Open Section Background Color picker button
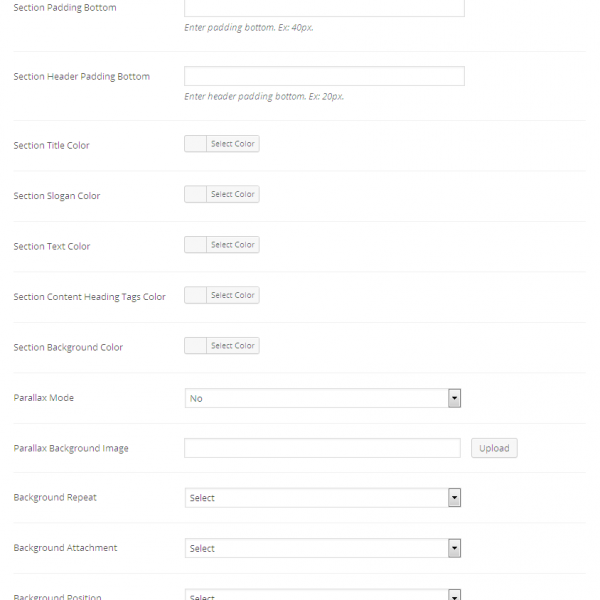Image resolution: width=600 pixels, height=600 pixels. 233,346
